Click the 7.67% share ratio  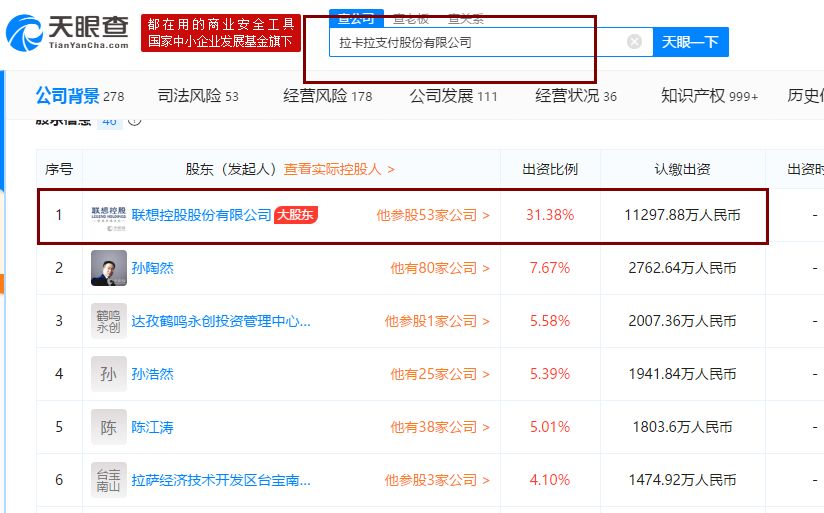point(550,268)
